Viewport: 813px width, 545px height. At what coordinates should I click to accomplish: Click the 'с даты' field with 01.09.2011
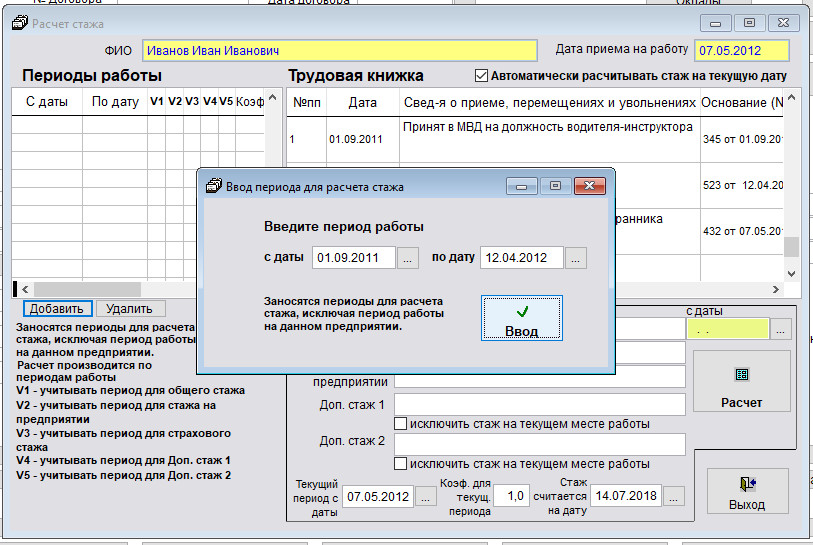point(354,258)
